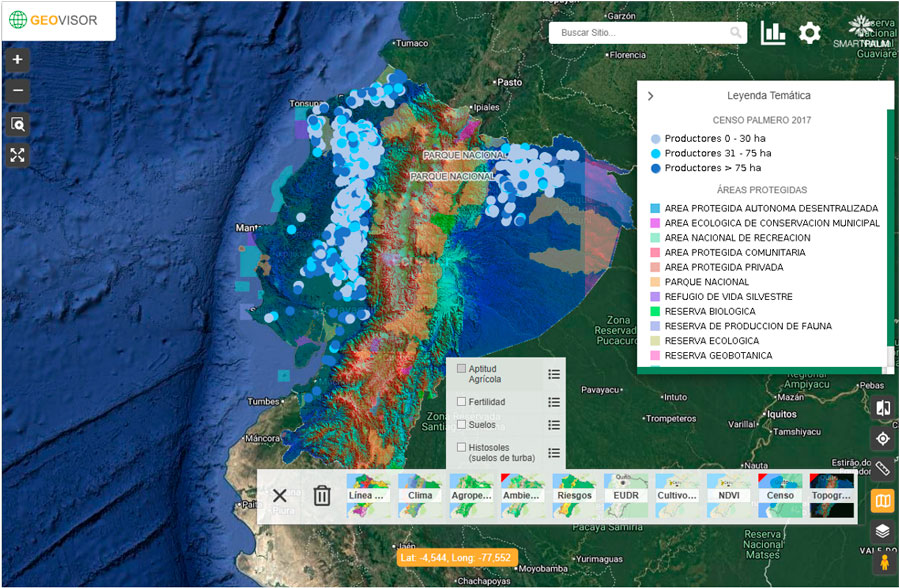Open the statistics bar chart icon
Image resolution: width=900 pixels, height=588 pixels.
coord(773,33)
